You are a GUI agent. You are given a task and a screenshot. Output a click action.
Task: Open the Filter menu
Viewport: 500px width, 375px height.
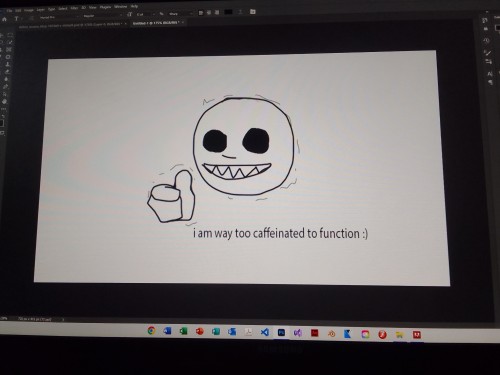click(x=74, y=8)
